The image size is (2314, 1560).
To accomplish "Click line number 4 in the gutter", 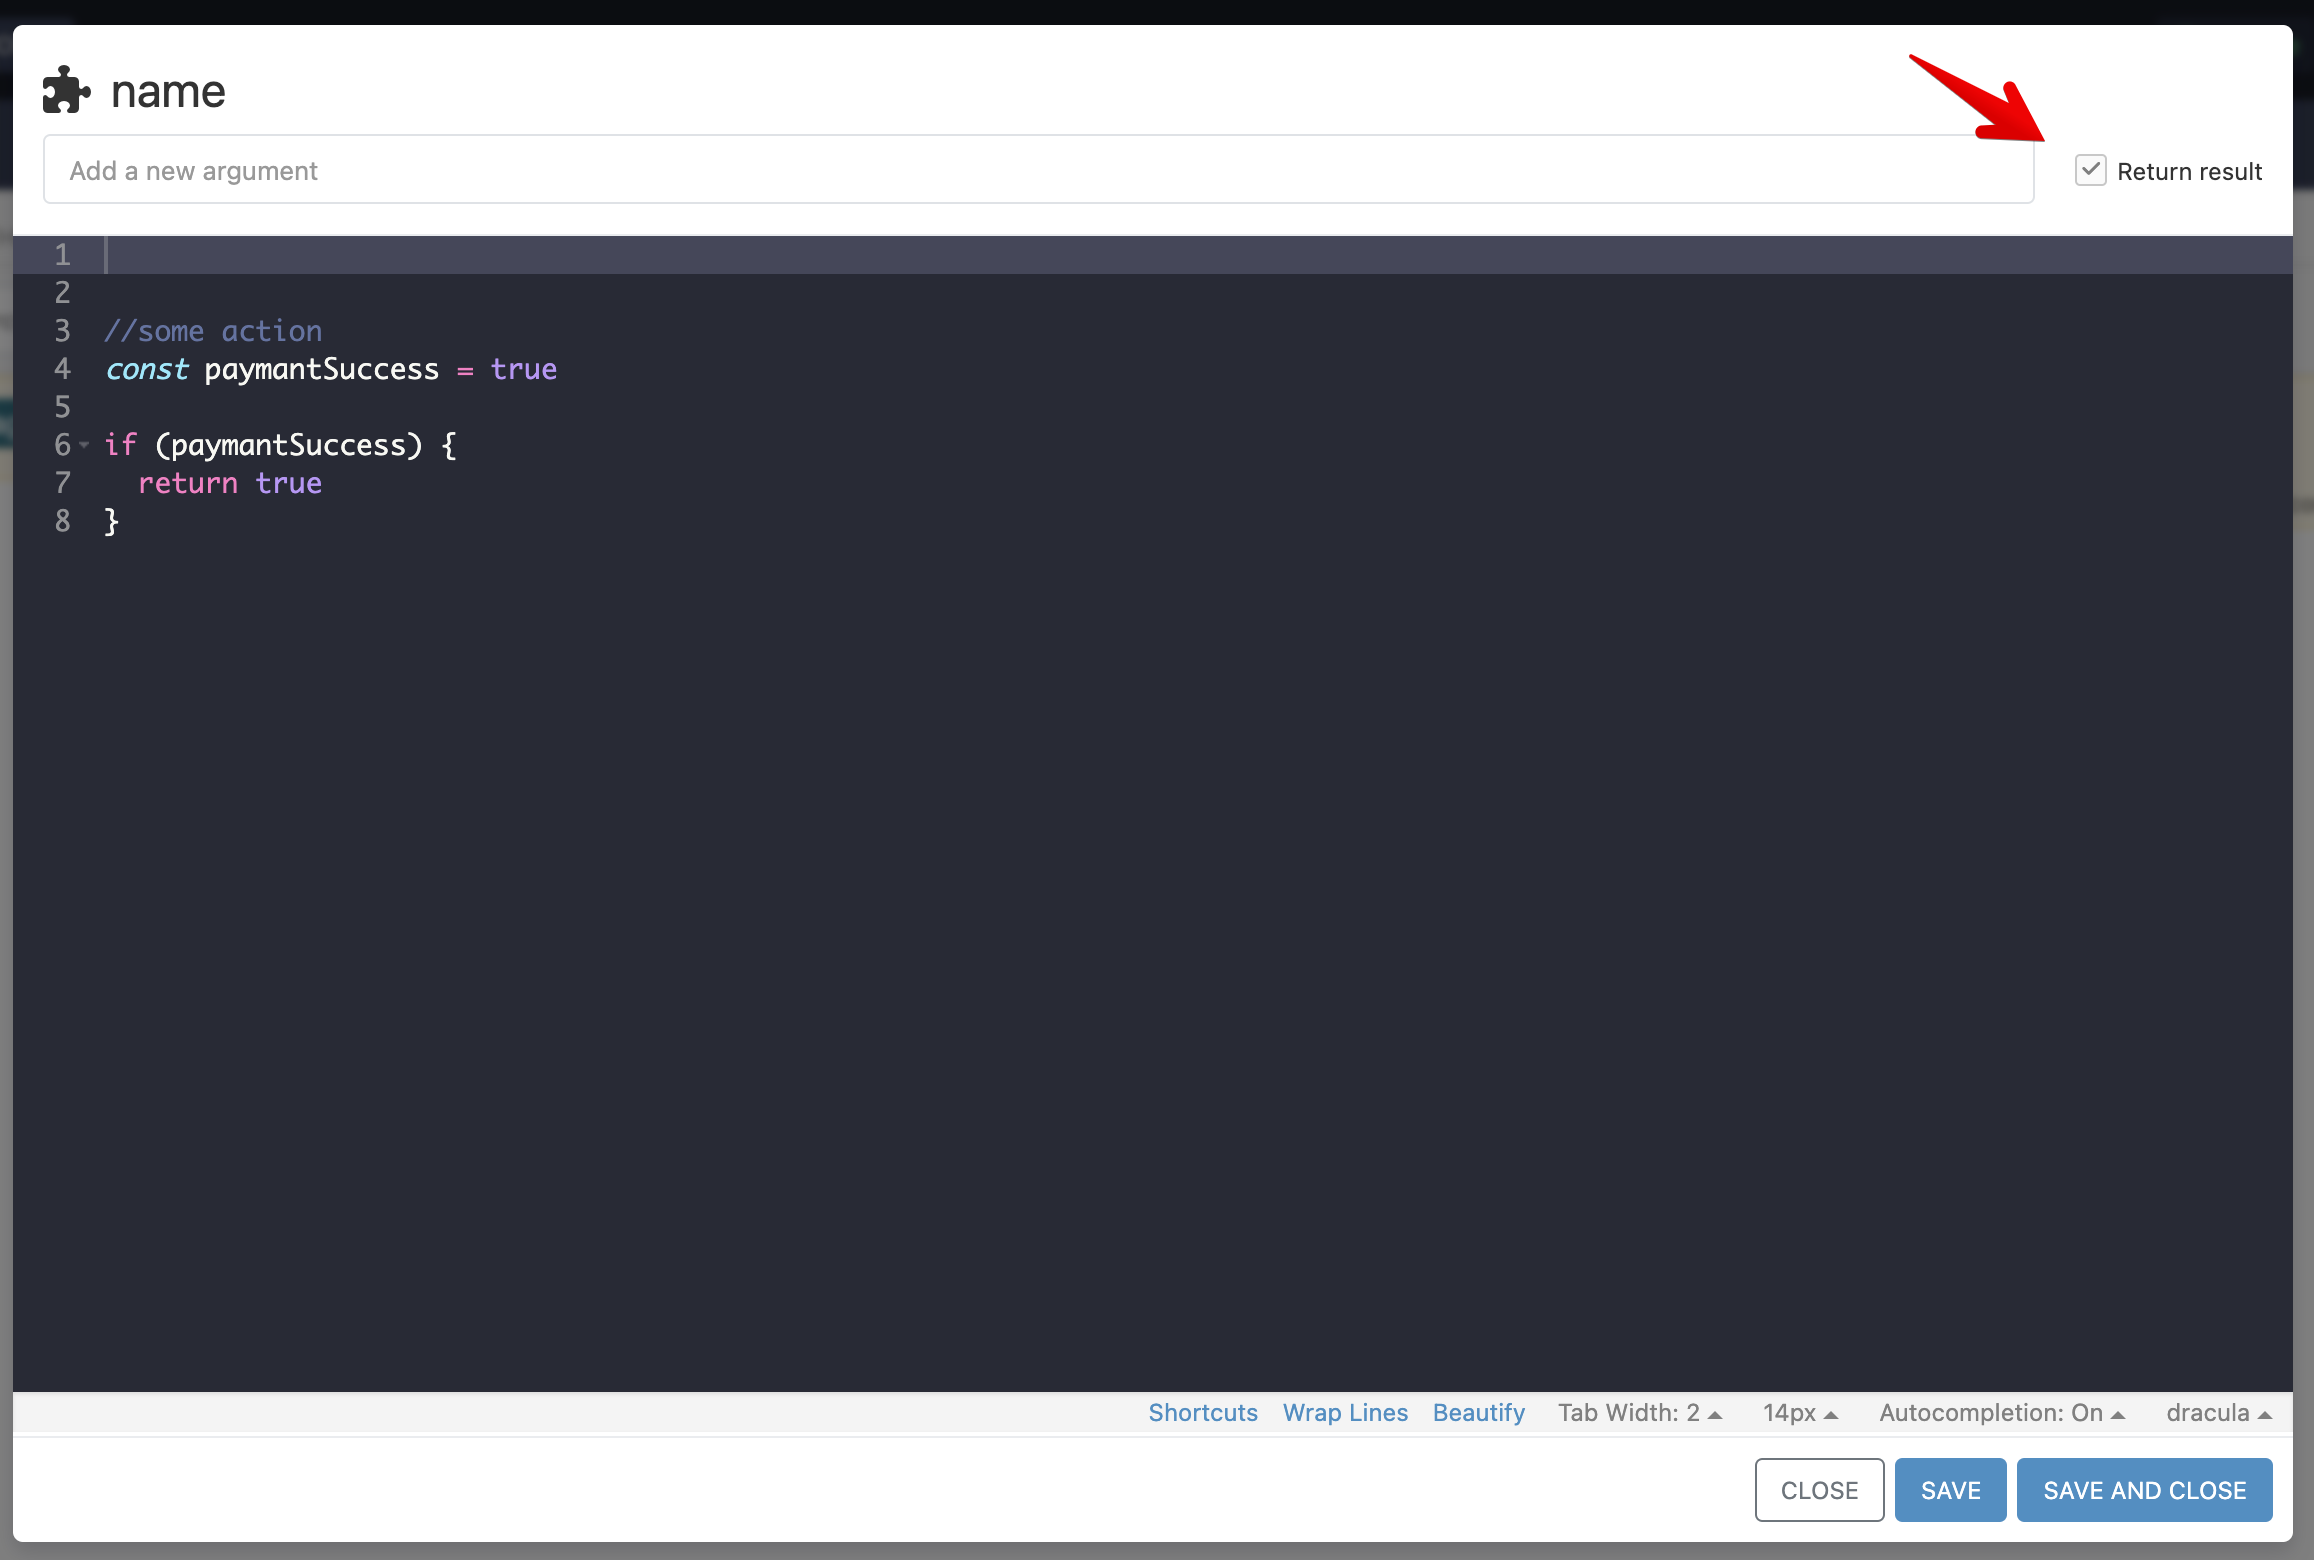I will coord(62,369).
